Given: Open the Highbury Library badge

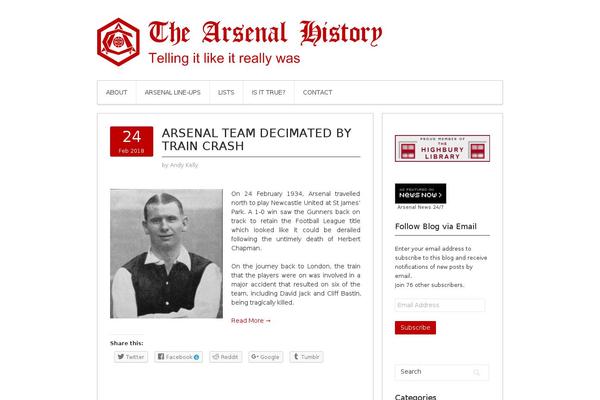Looking at the screenshot, I should pos(442,148).
